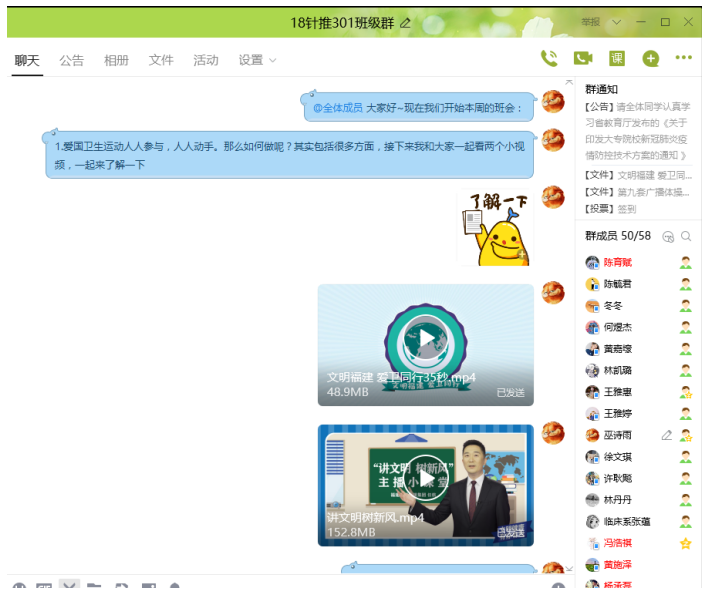The width and height of the screenshot is (702, 590).
Task: Search group members with magnifier icon
Action: coord(686,236)
